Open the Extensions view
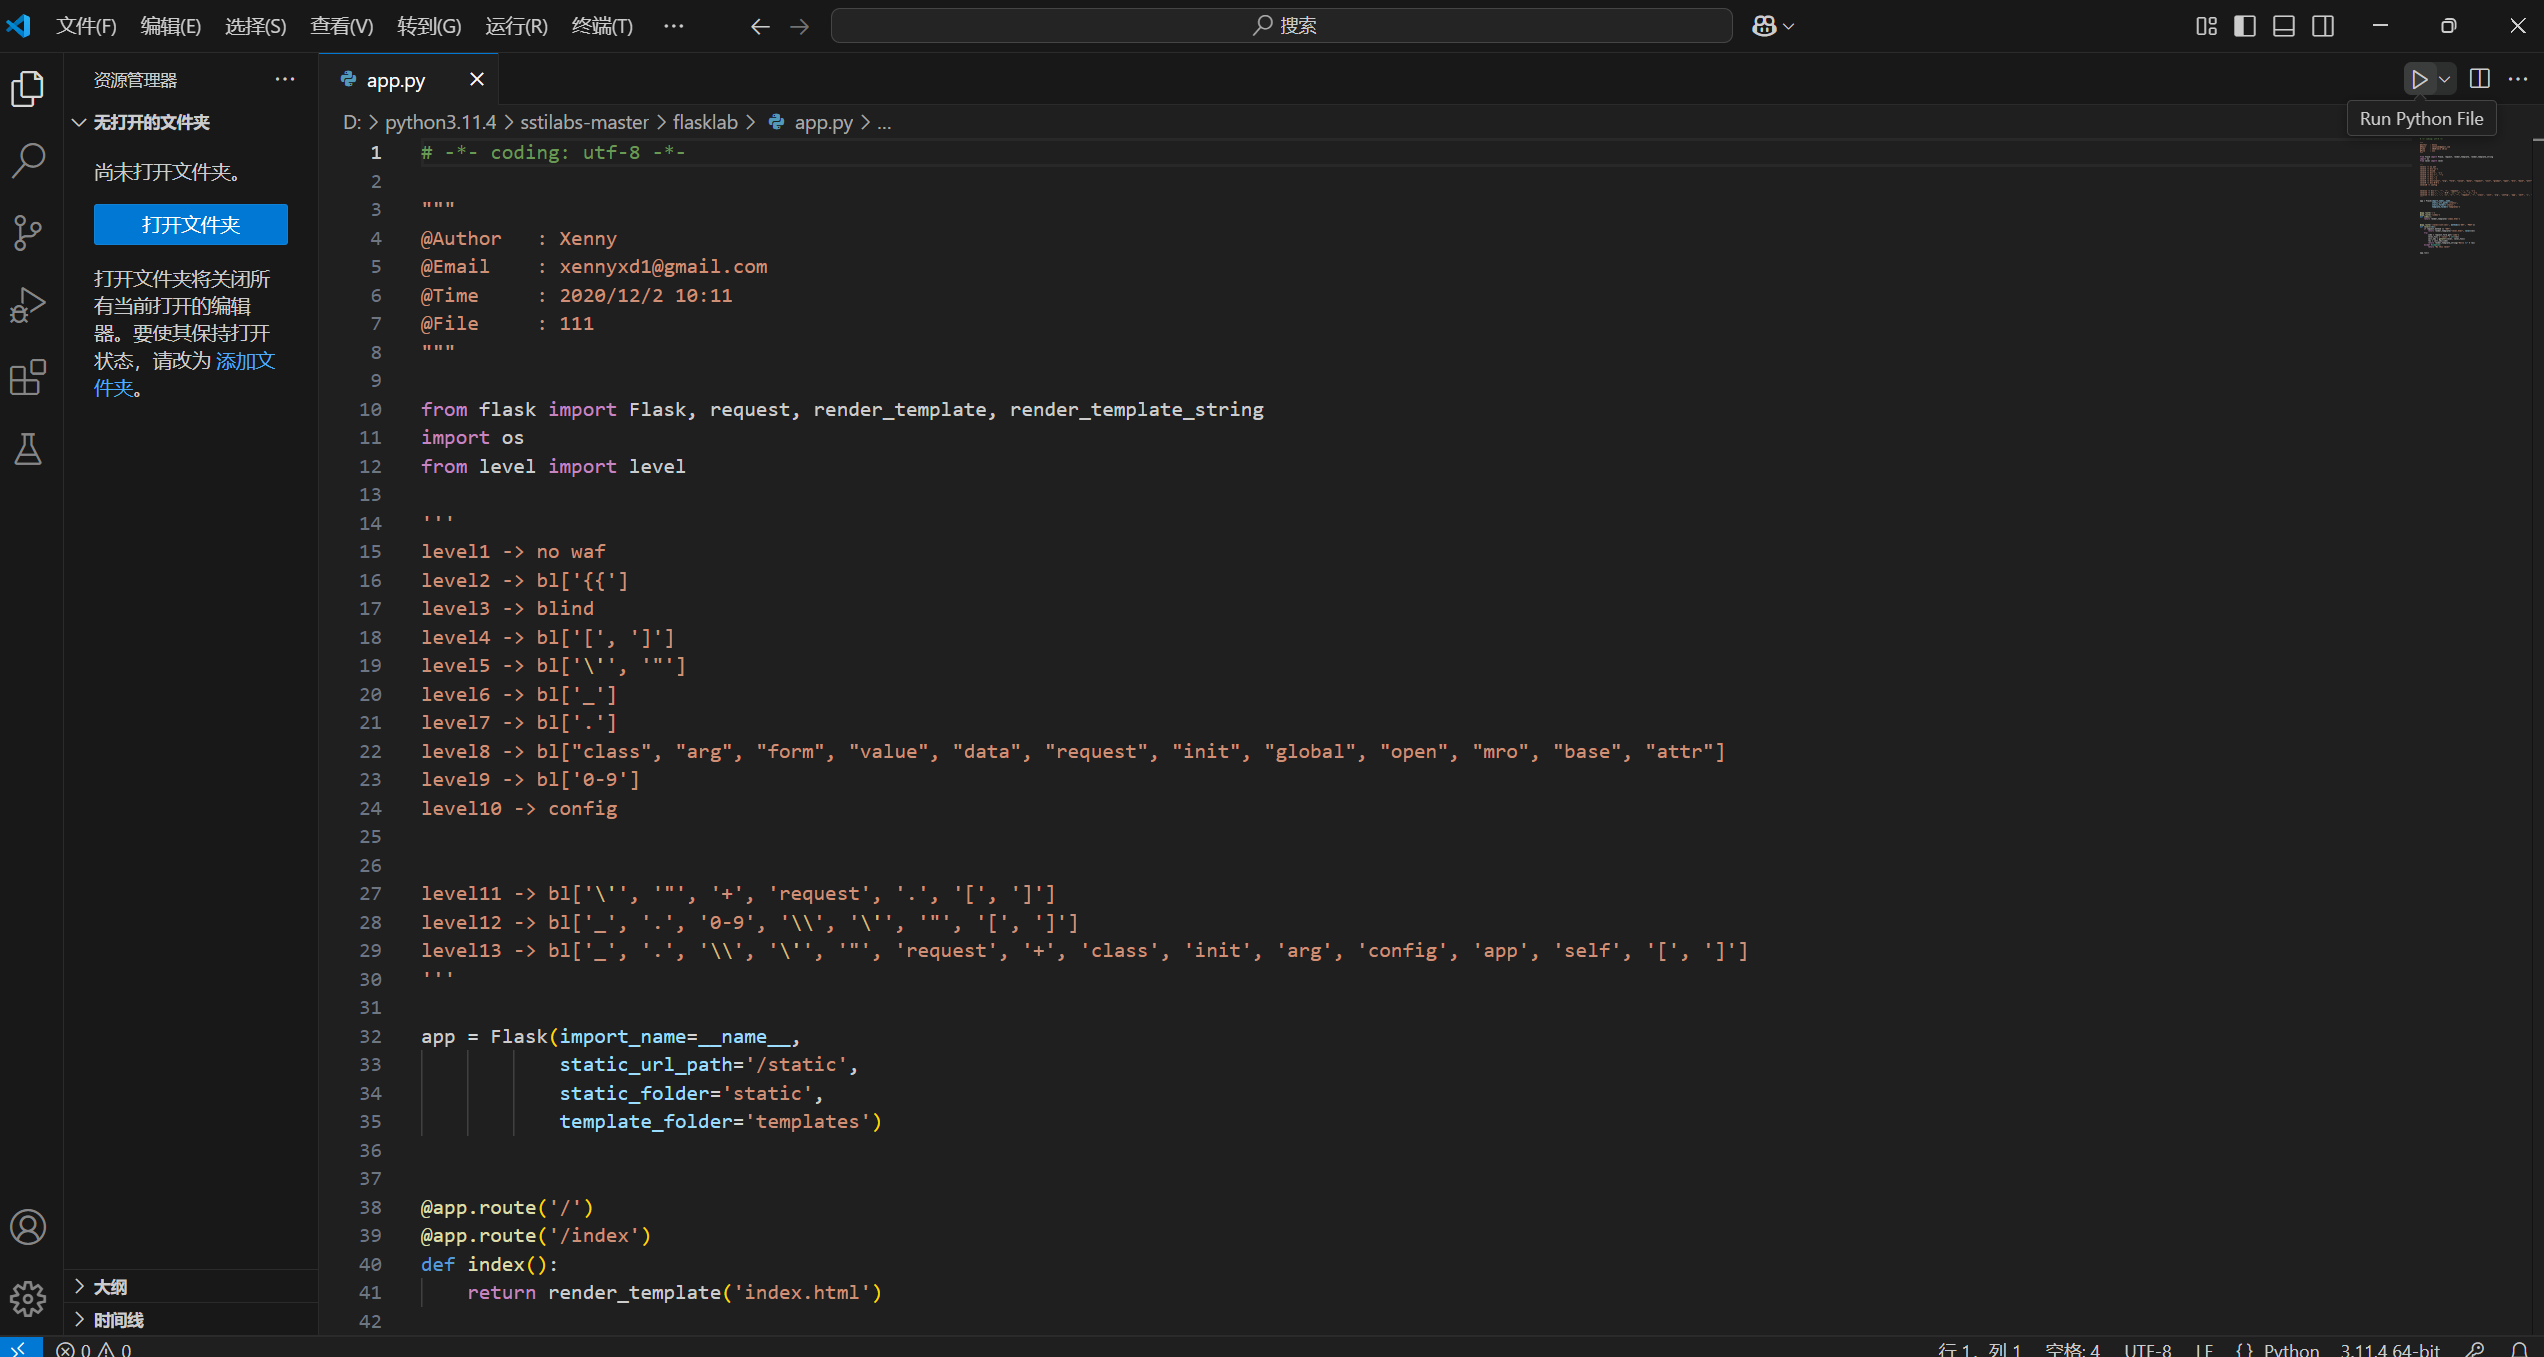This screenshot has width=2544, height=1357. (28, 377)
